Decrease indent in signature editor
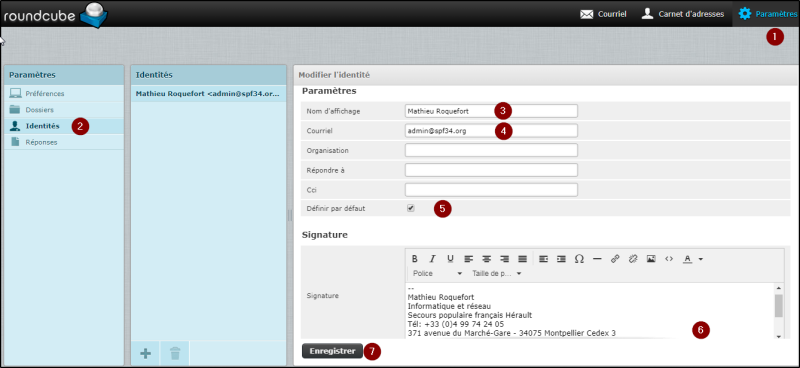This screenshot has width=800, height=368. 543,259
